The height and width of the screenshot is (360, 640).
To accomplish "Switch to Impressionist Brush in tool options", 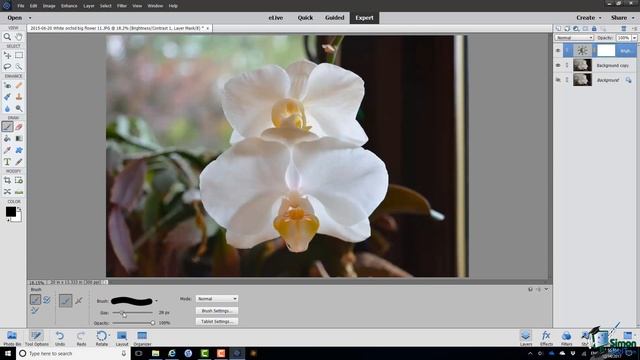I will (47, 300).
